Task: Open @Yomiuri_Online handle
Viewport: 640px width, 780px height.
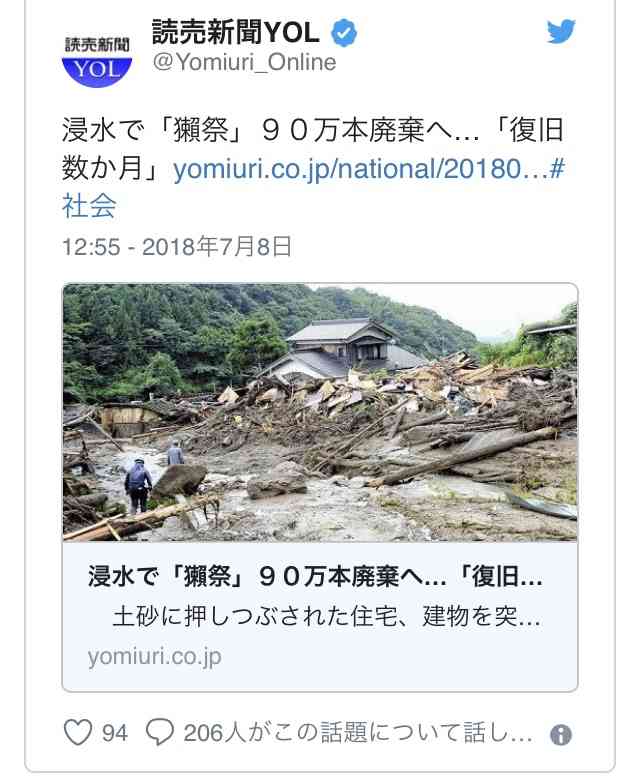Action: 244,62
